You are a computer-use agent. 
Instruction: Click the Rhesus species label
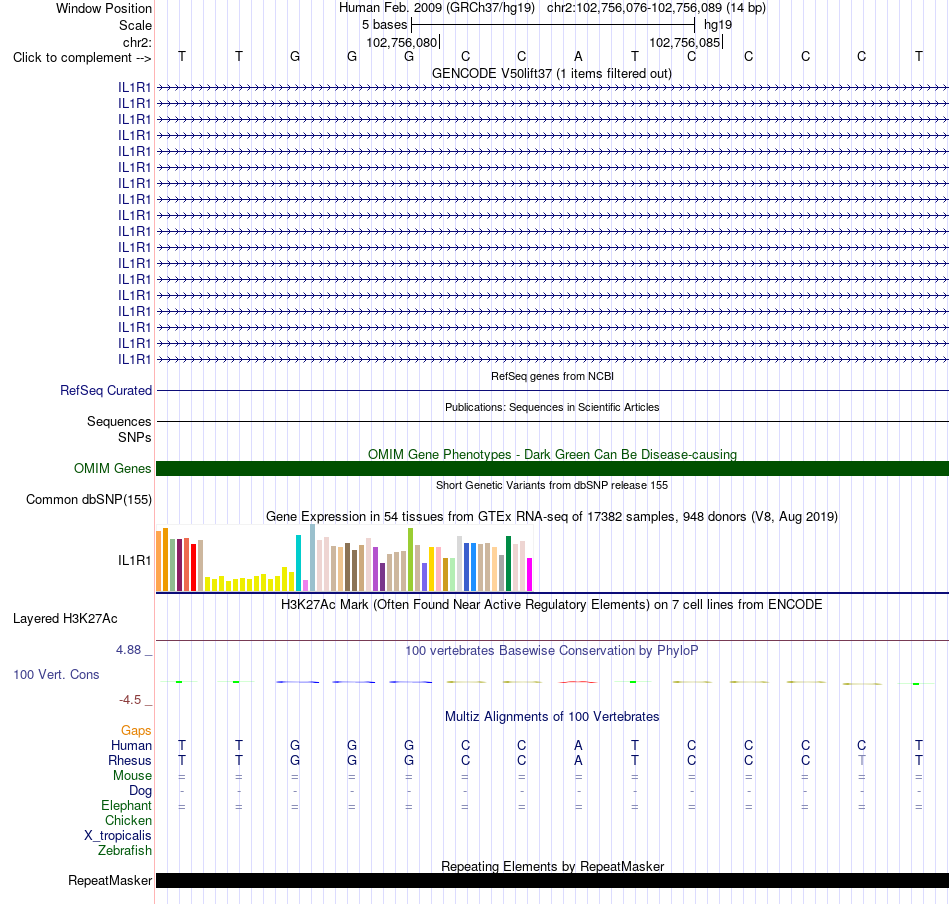[130, 760]
